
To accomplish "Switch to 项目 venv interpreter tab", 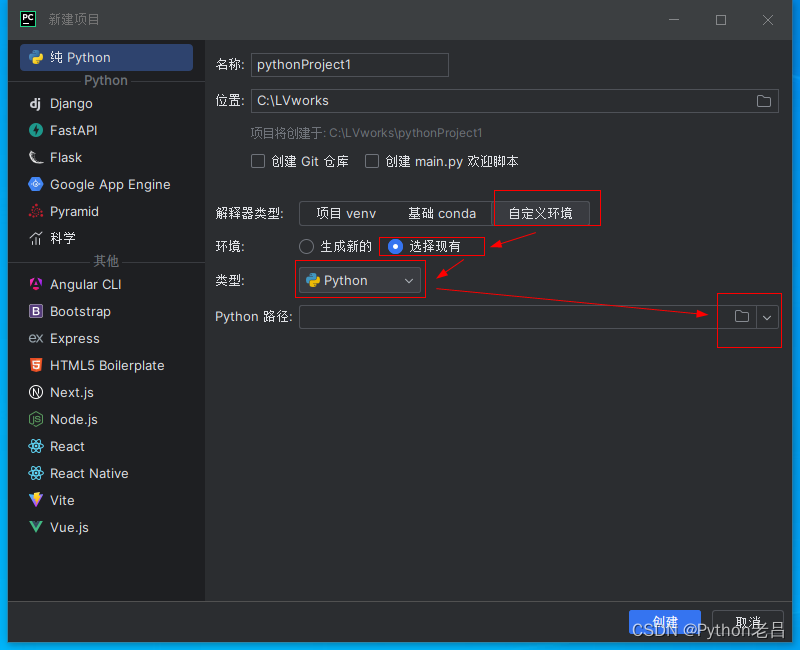I will [x=346, y=213].
